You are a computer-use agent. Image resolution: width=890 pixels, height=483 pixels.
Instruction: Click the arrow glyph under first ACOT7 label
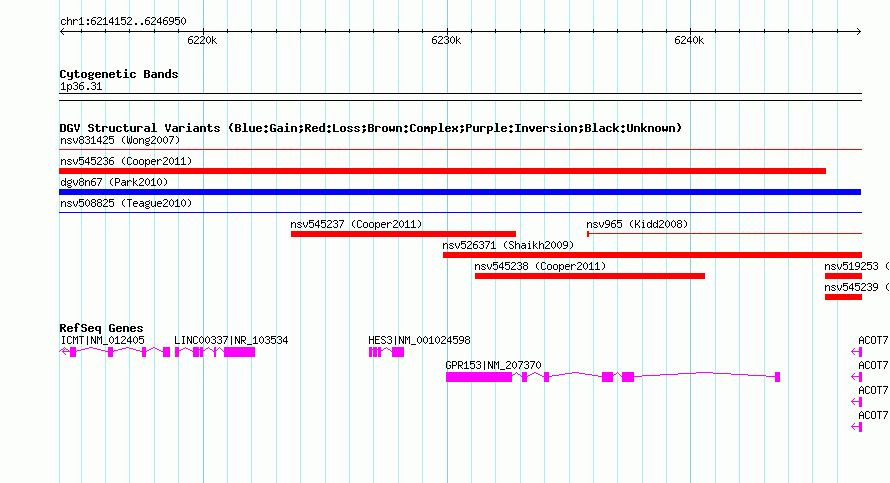[857, 352]
